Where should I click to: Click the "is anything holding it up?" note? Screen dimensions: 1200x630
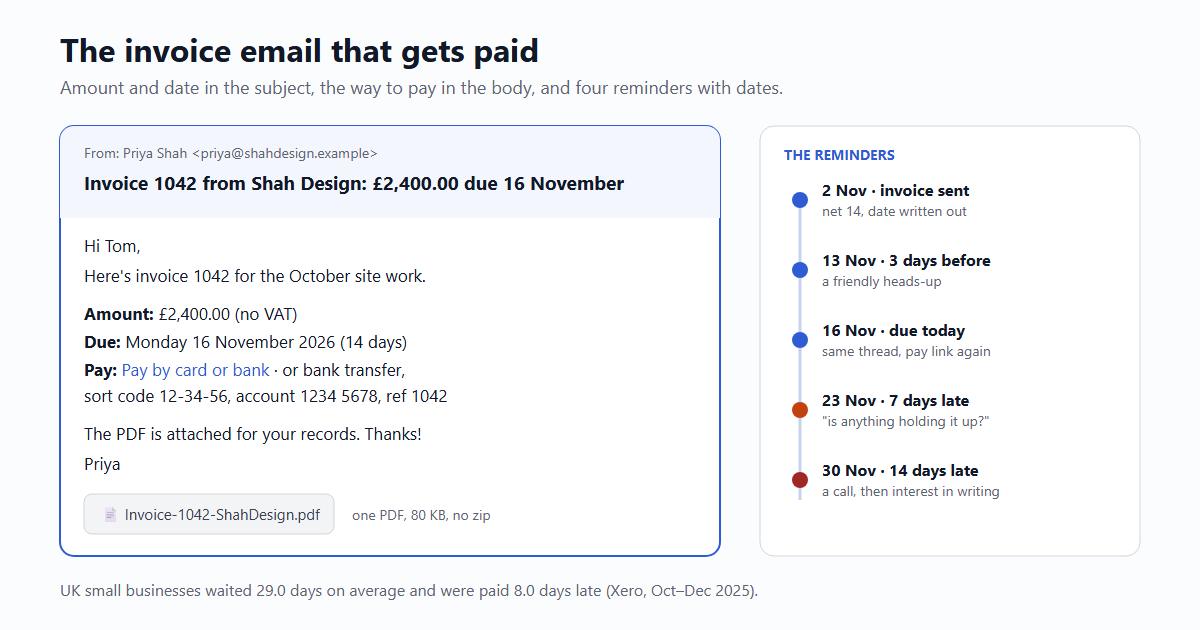[905, 421]
